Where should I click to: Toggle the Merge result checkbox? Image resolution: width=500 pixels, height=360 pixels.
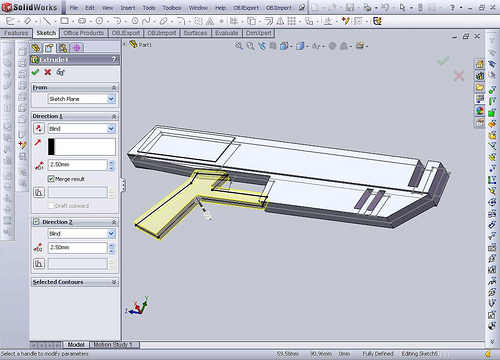click(x=51, y=179)
